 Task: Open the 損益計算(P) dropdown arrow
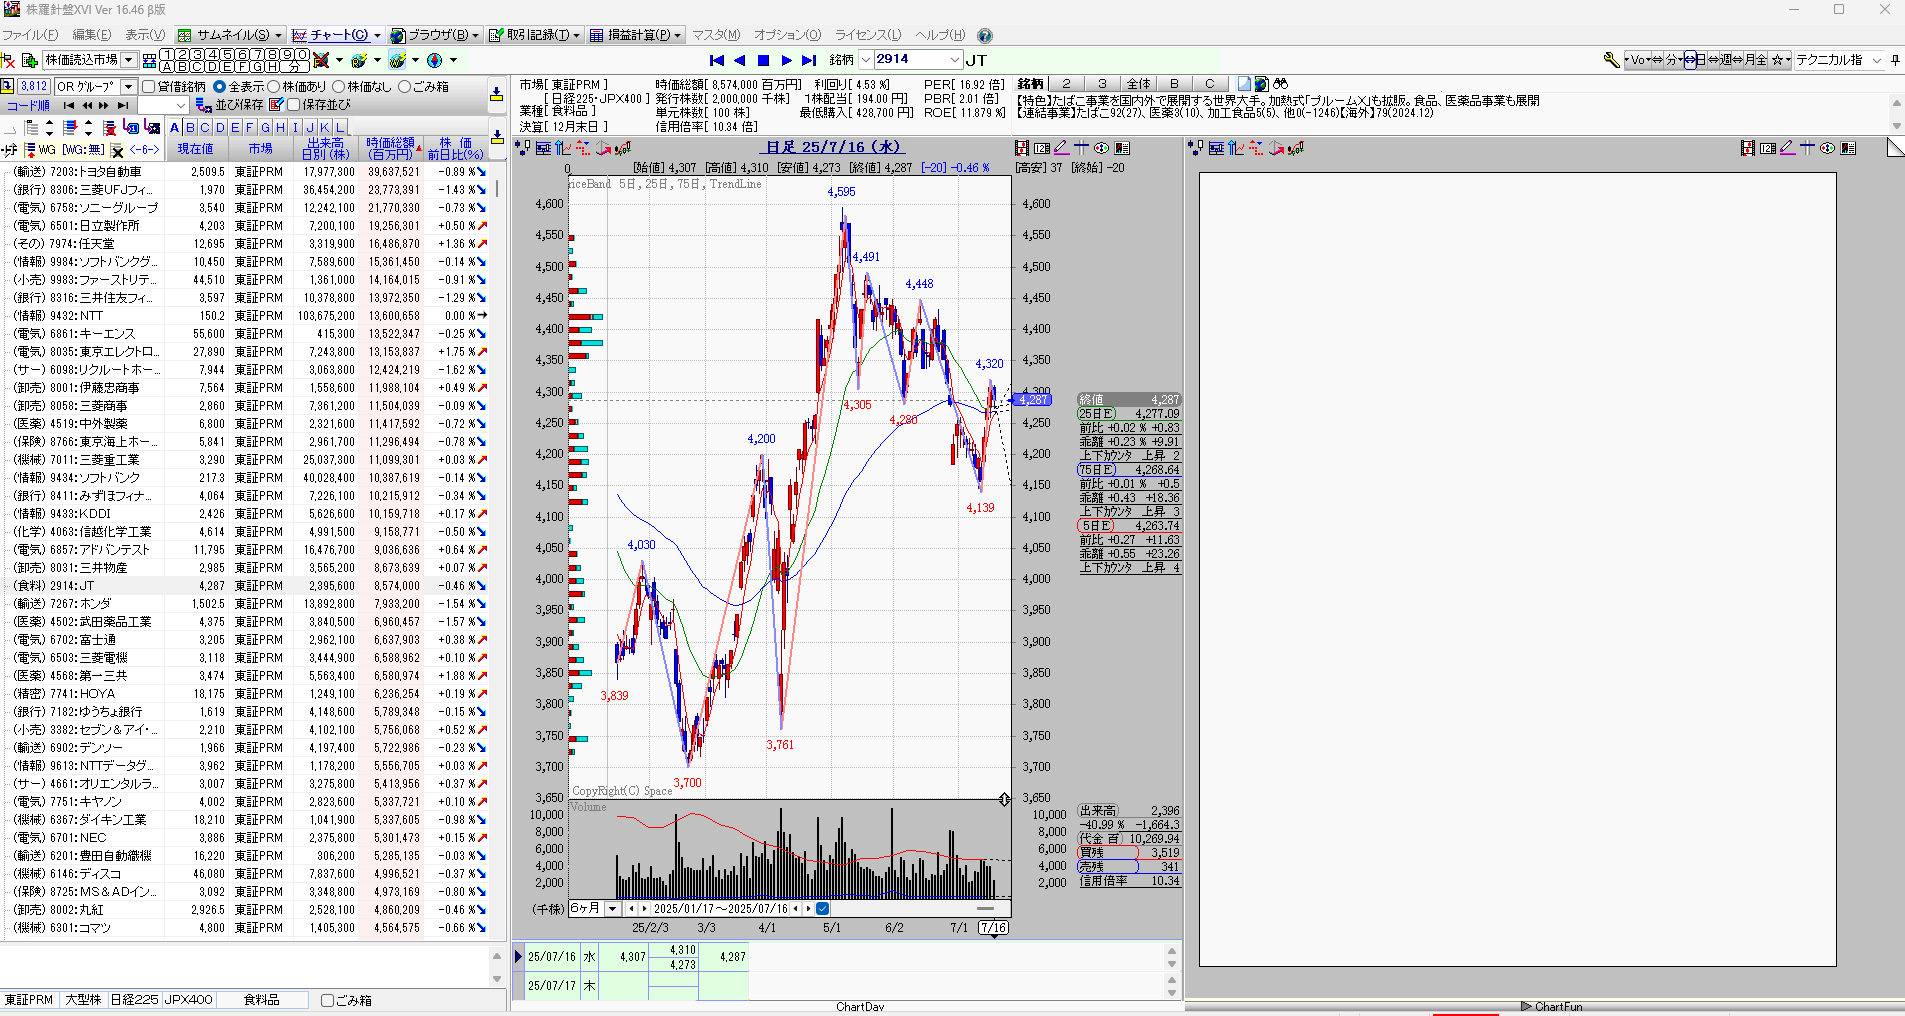point(678,36)
